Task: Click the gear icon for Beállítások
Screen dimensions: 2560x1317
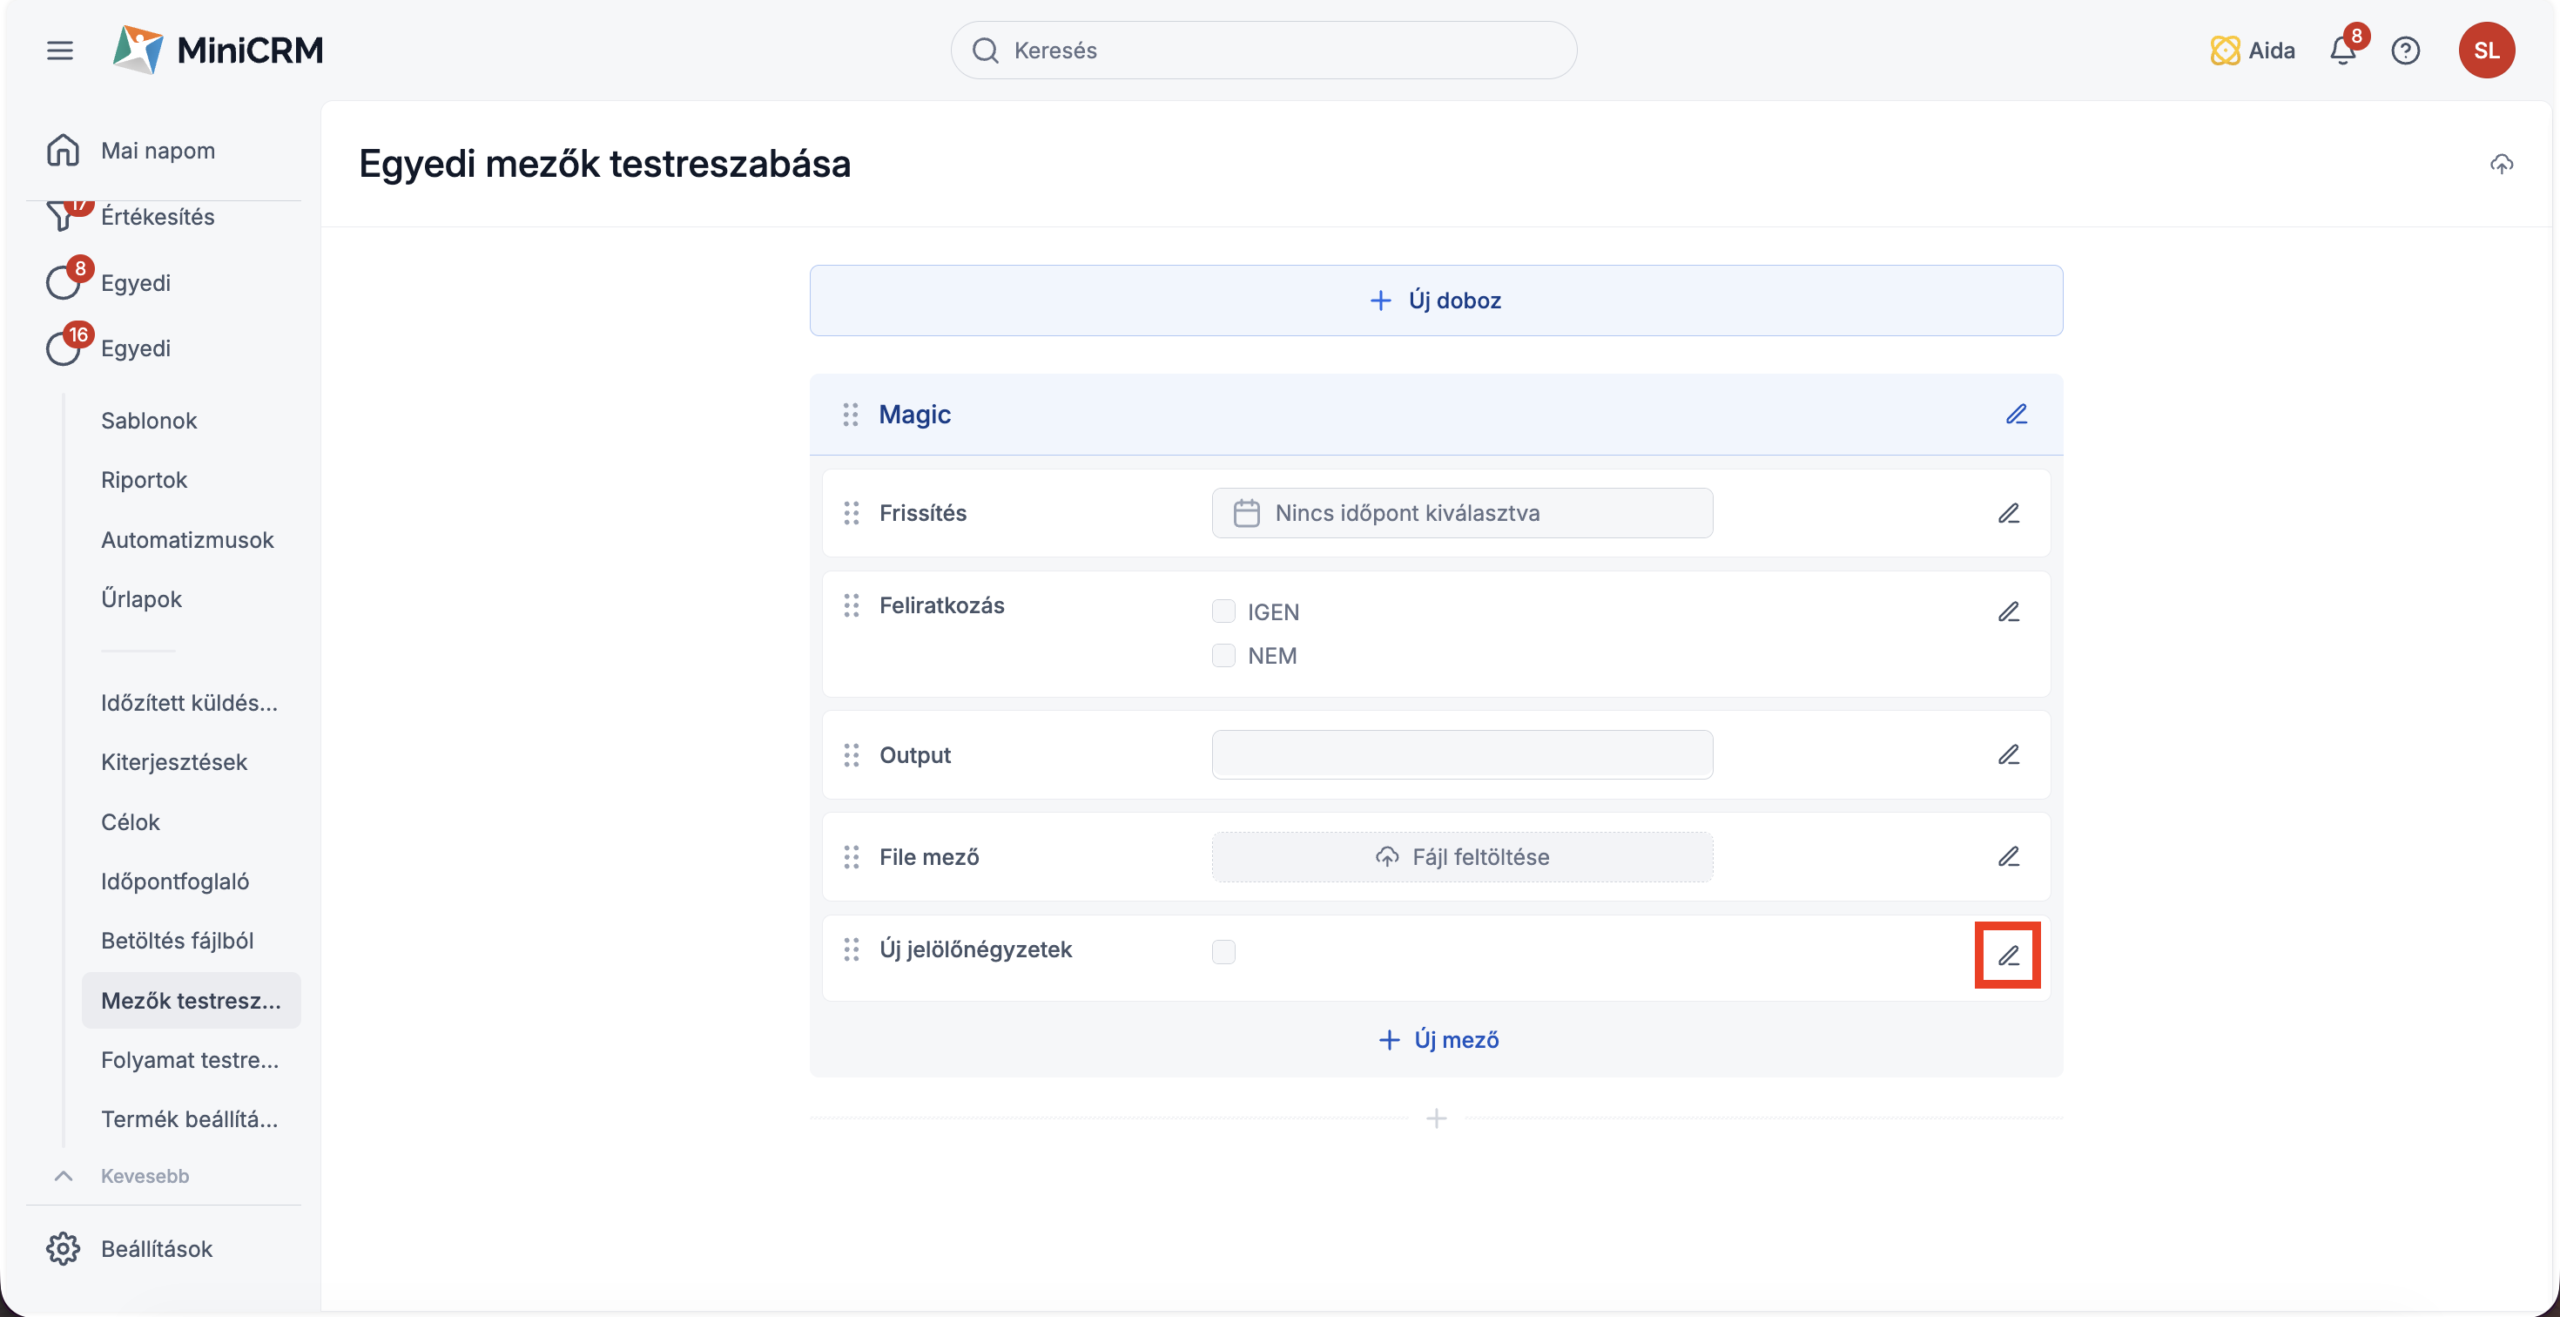Action: pos(63,1249)
